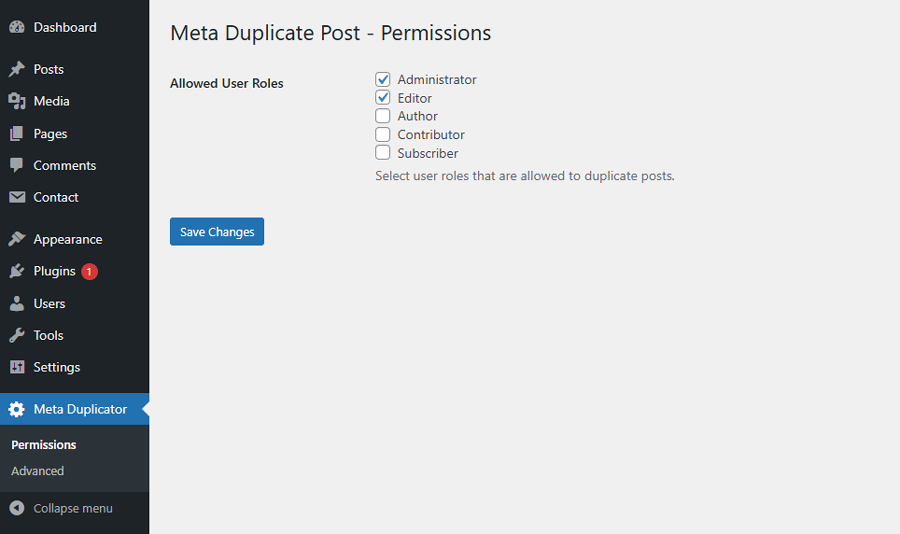Enable the Subscriber role checkbox

coord(383,153)
